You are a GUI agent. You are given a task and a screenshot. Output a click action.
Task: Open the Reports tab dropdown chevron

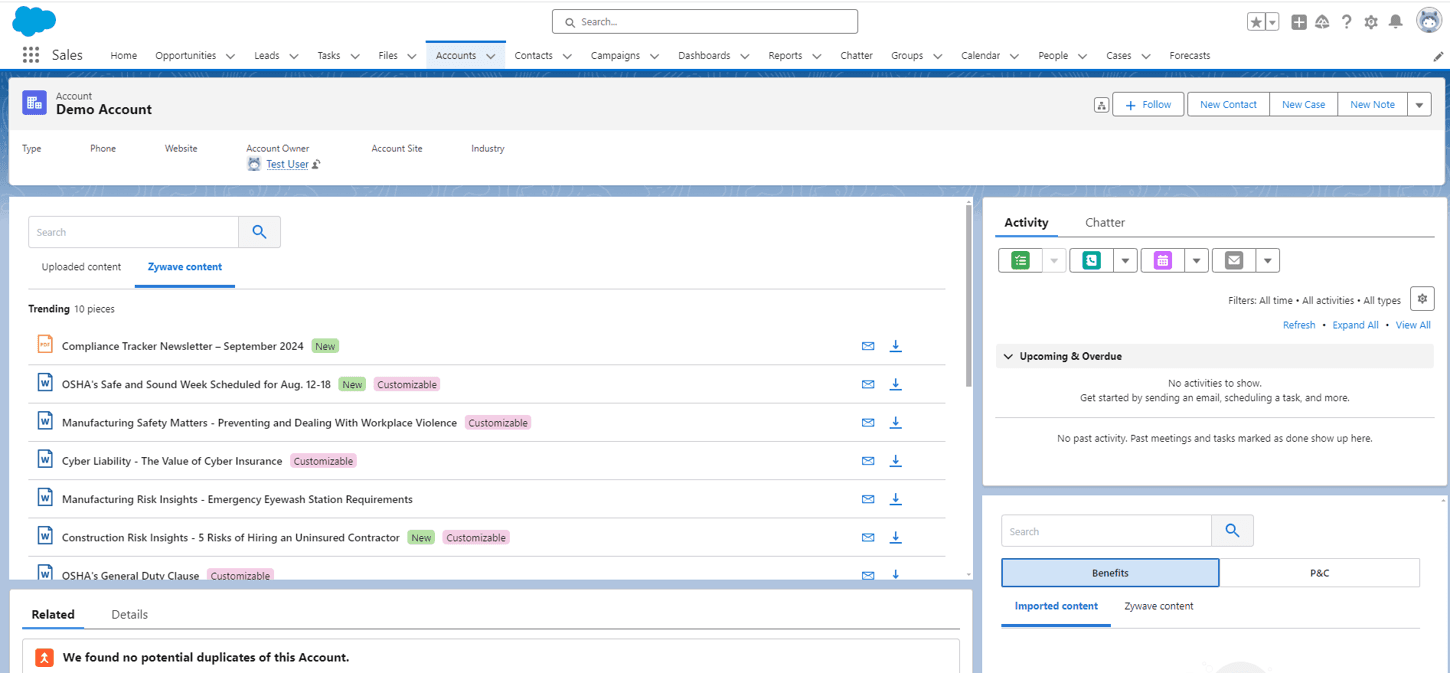(817, 57)
